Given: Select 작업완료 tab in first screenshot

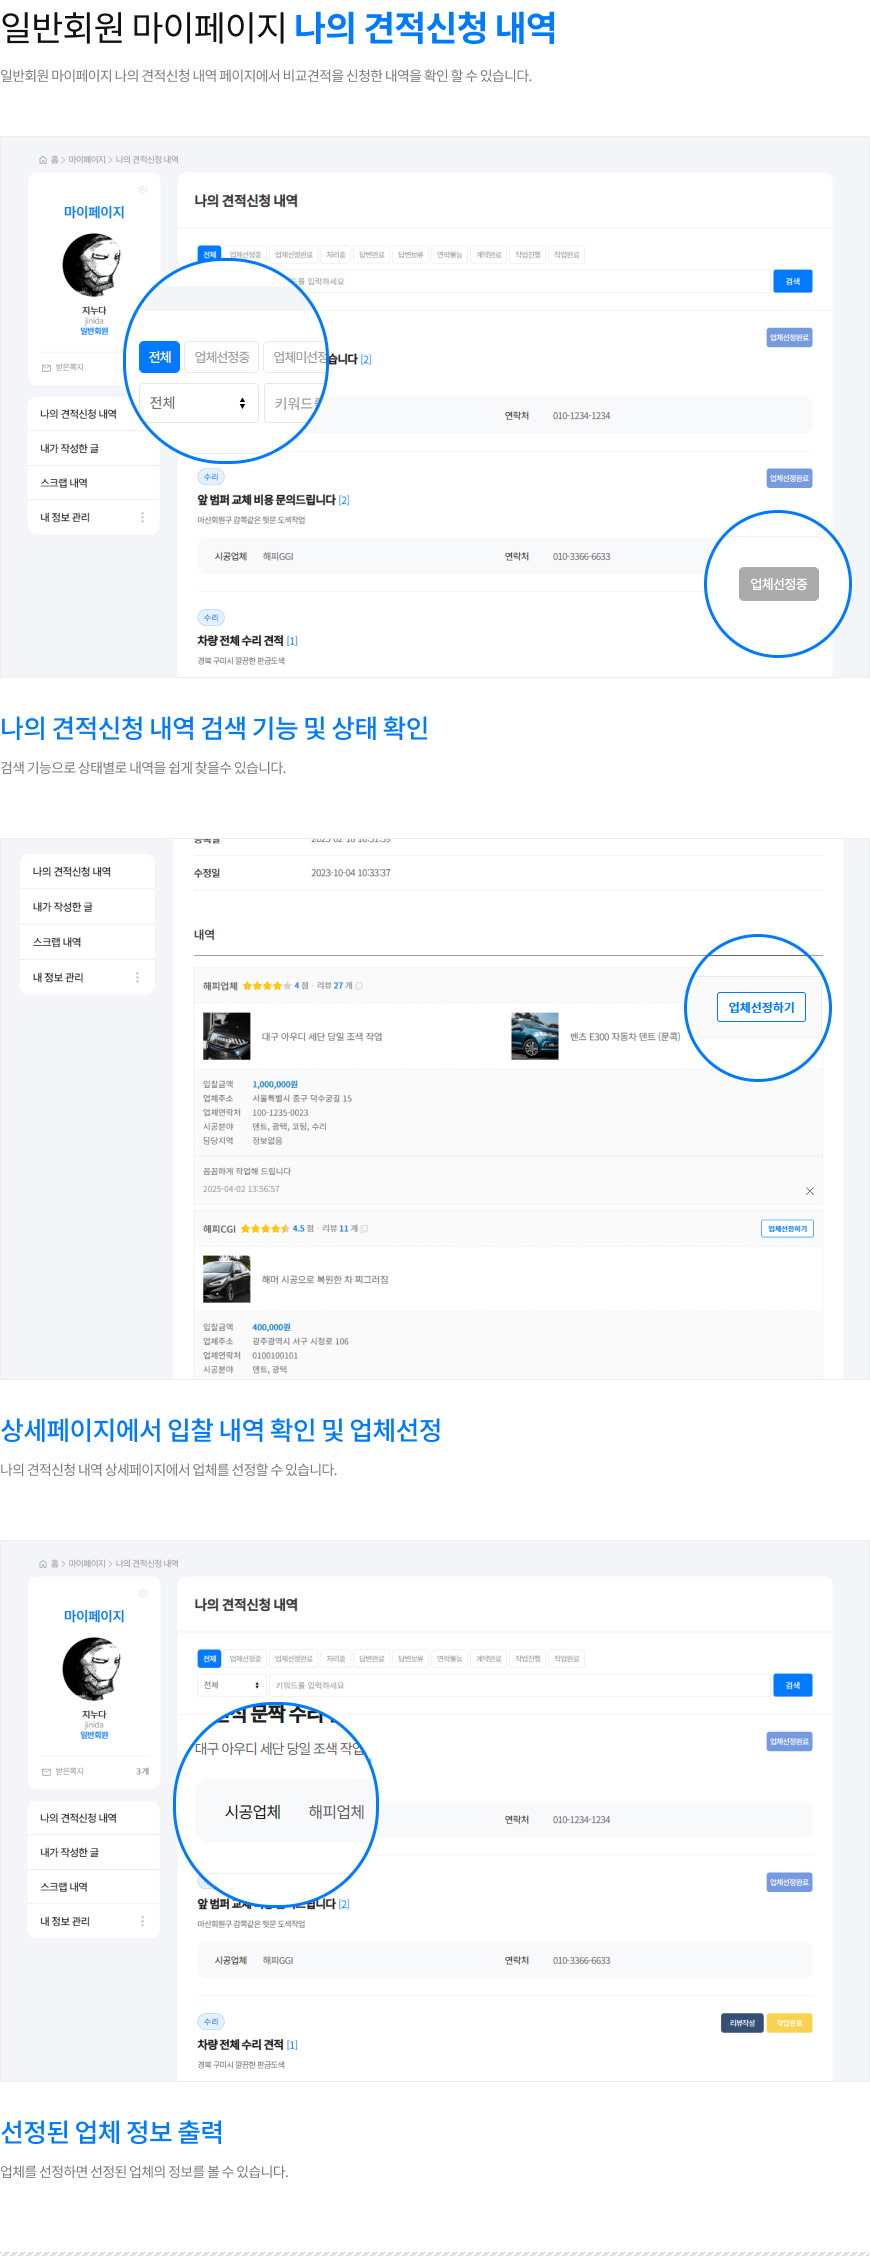Looking at the screenshot, I should 567,255.
